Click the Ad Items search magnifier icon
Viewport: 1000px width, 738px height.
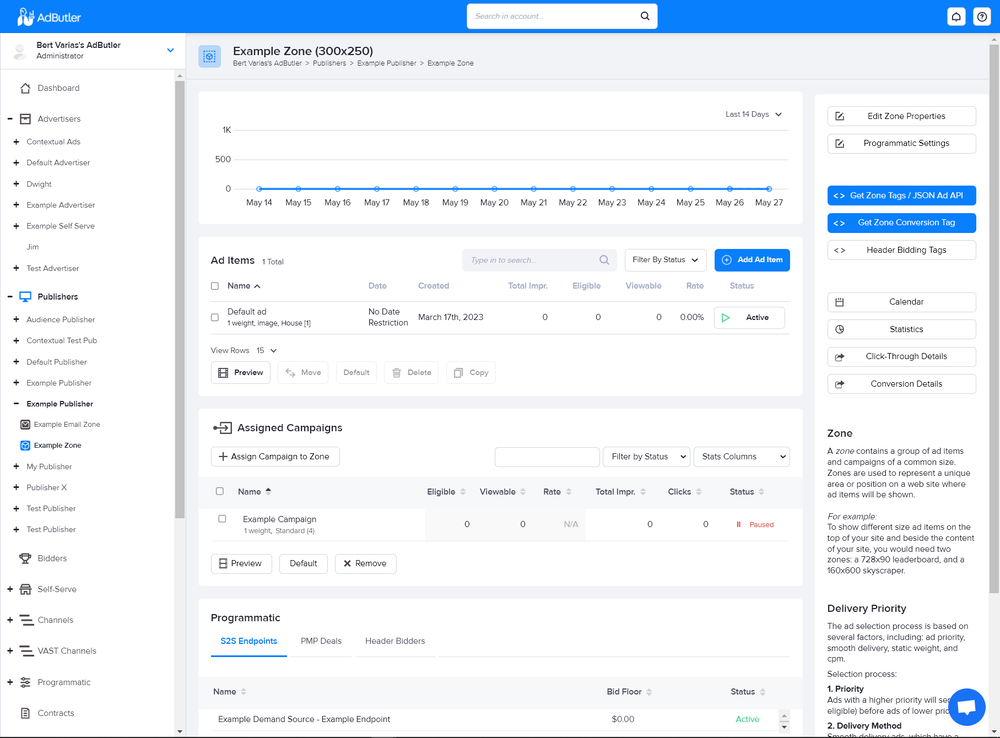(x=604, y=260)
